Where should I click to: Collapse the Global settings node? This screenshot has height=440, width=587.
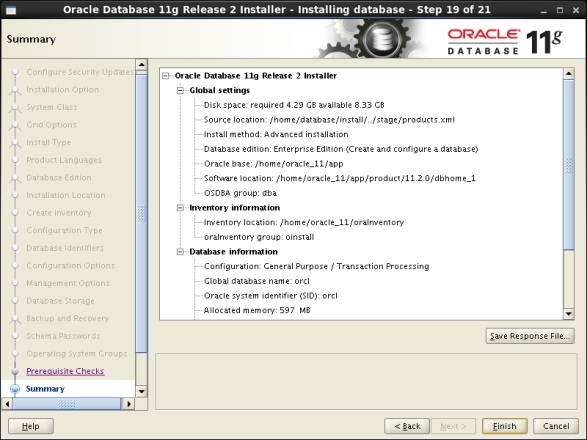180,91
